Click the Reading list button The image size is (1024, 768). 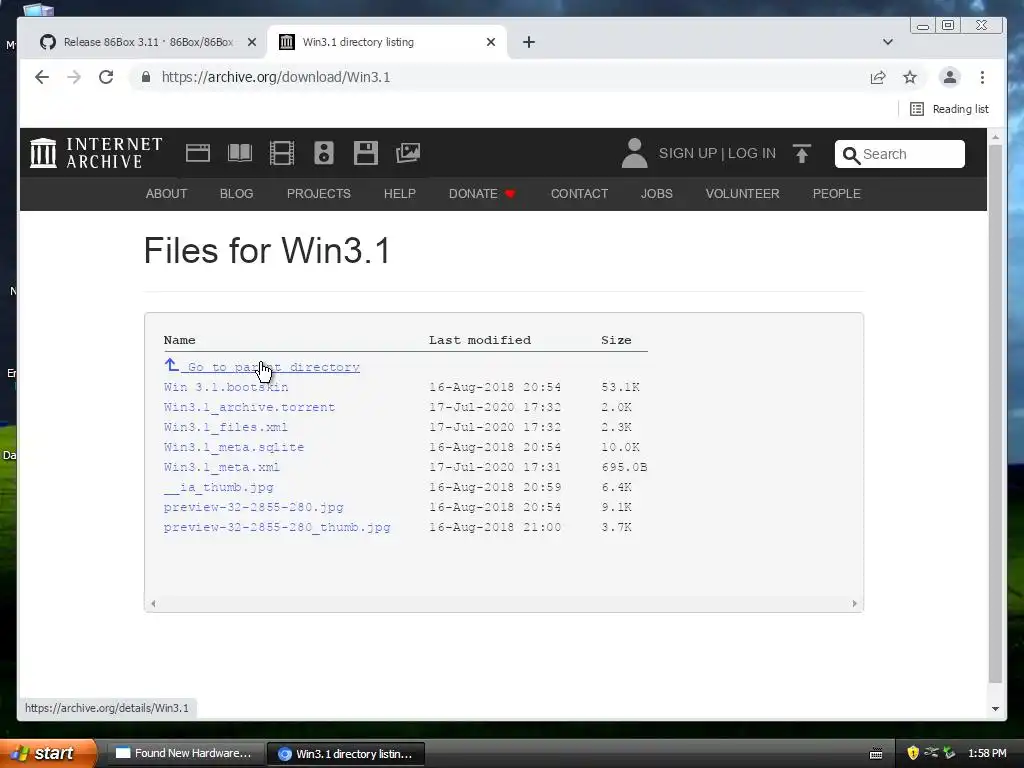coord(950,109)
